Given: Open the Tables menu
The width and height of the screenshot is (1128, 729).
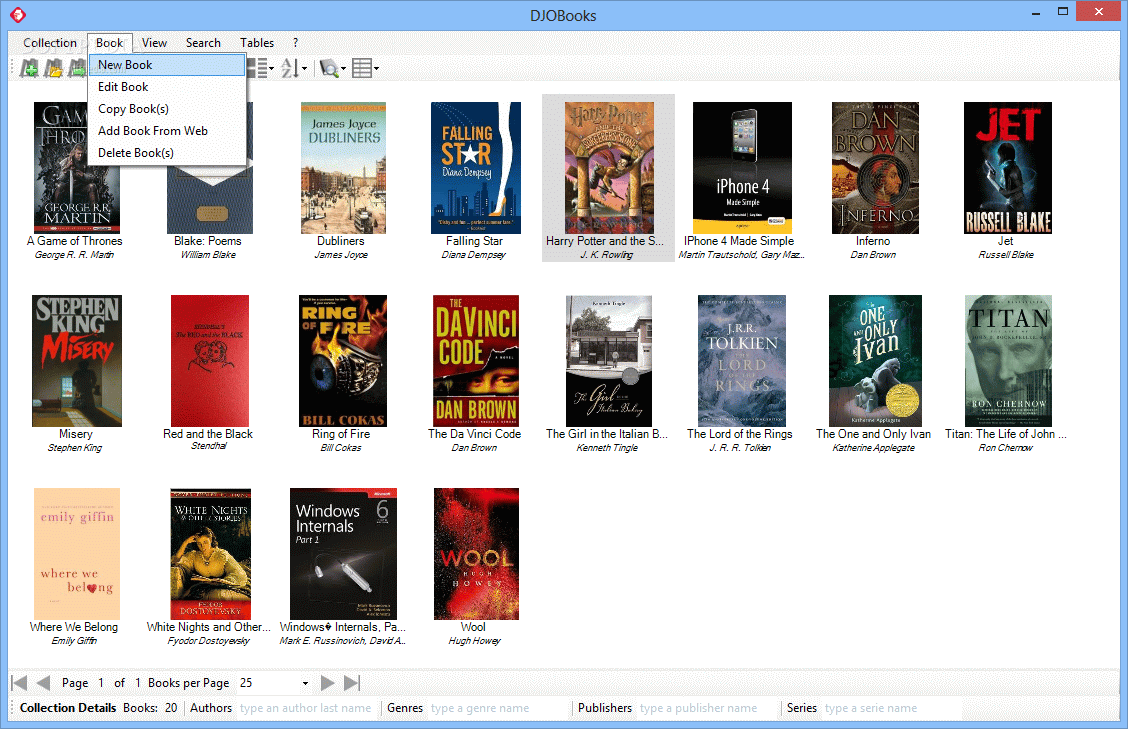Looking at the screenshot, I should click(x=257, y=42).
